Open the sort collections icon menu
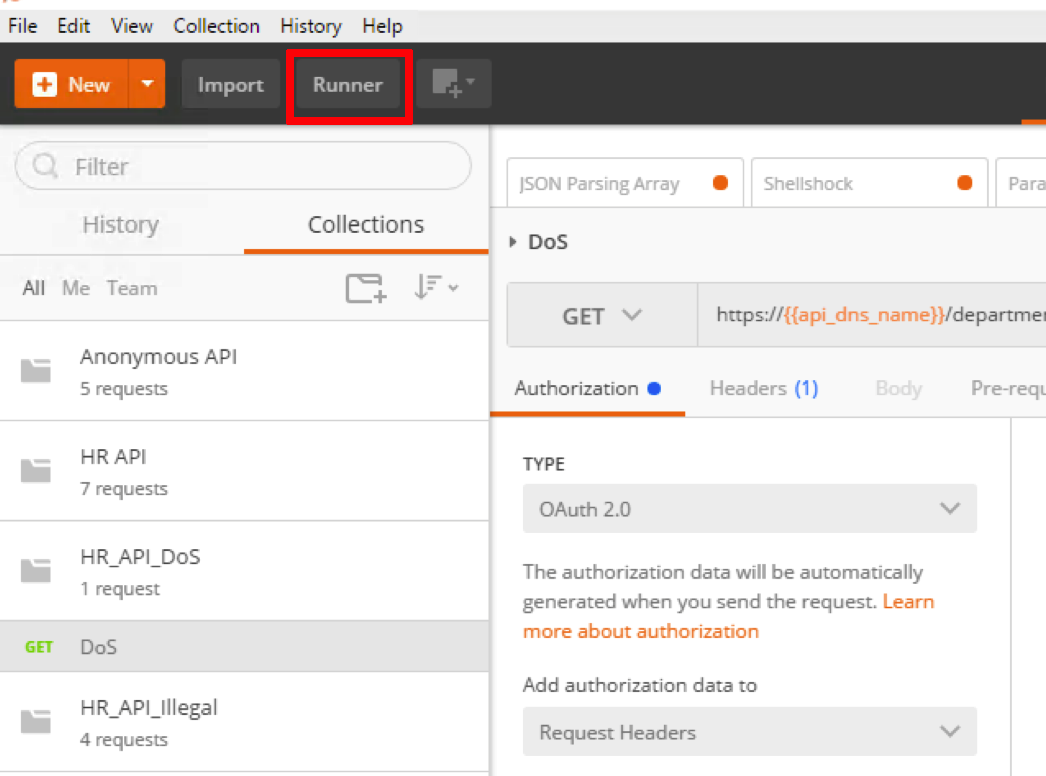Screen dimensions: 1046x776 [436, 288]
